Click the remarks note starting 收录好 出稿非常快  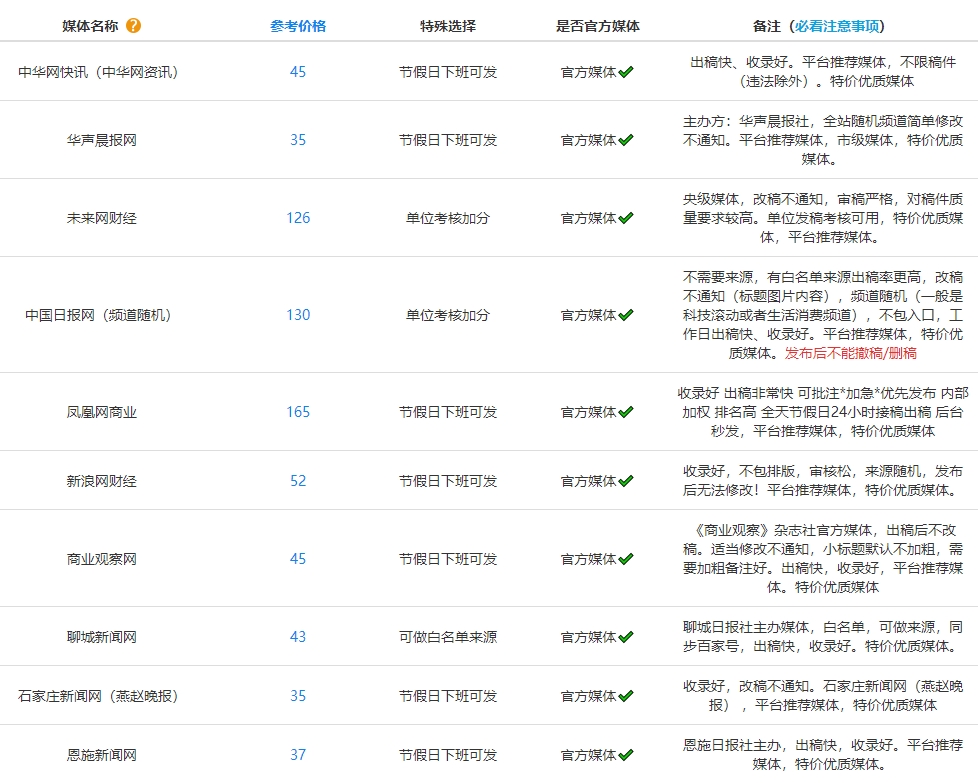coord(823,412)
